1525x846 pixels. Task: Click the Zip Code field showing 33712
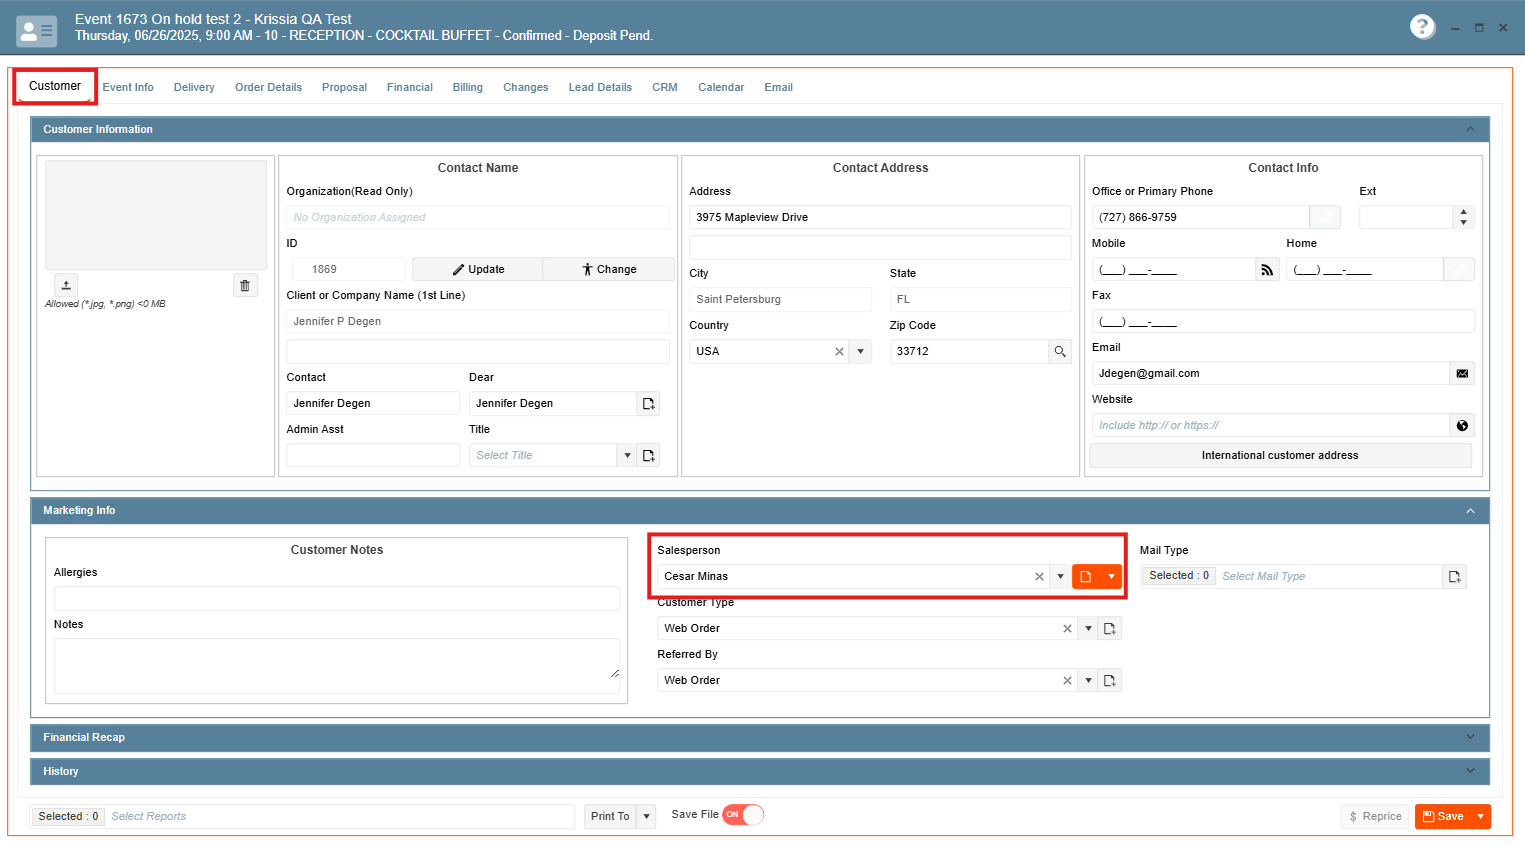[969, 351]
